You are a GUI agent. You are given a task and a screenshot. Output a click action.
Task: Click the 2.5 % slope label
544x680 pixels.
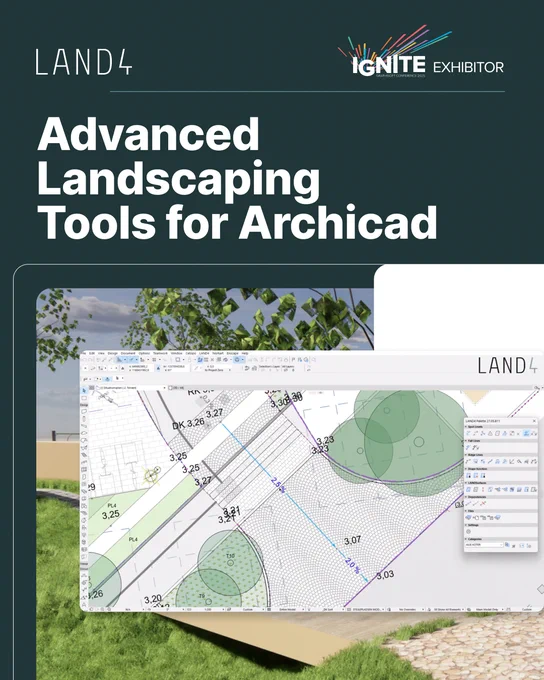[279, 485]
